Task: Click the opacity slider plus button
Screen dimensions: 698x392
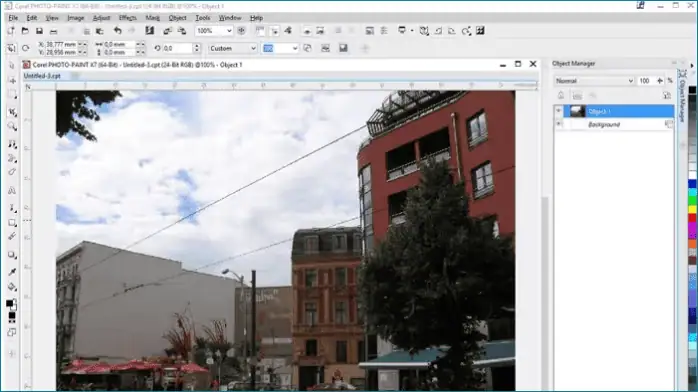Action: tap(660, 81)
